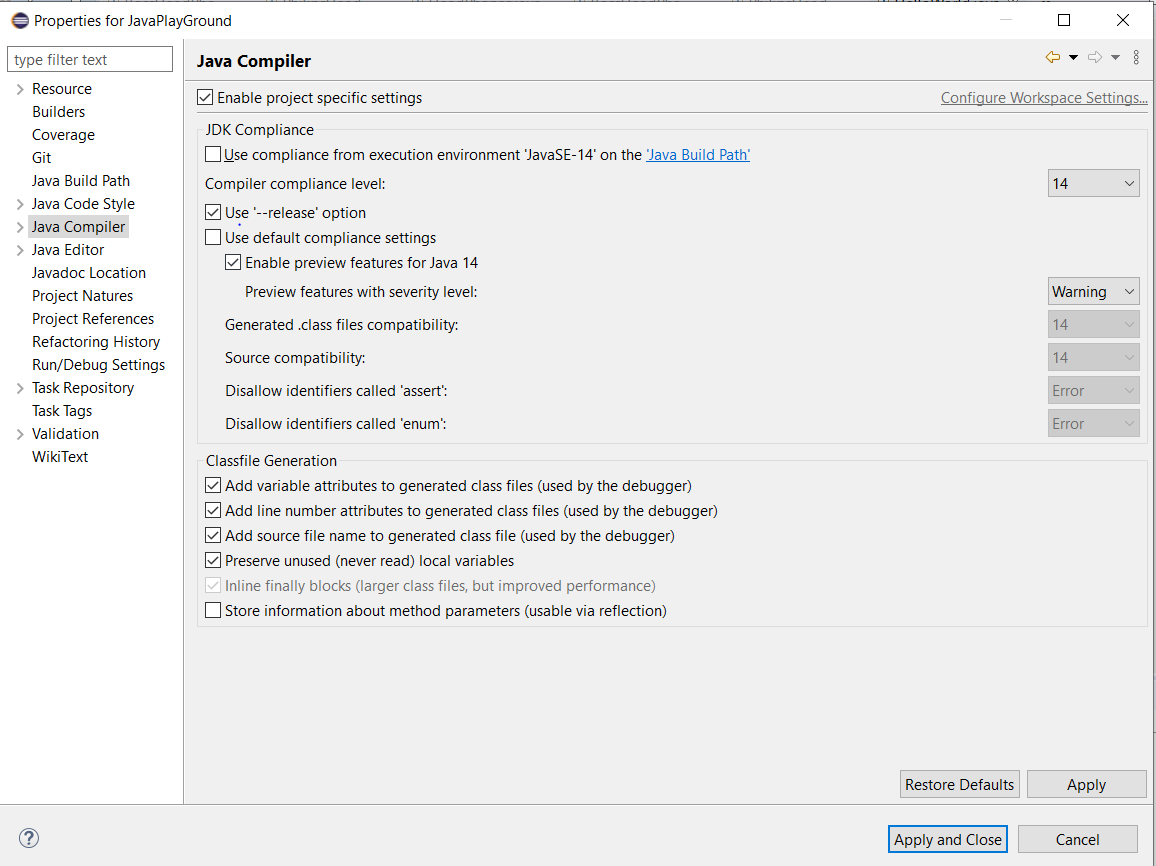
Task: Select Task Tags page
Action: (x=62, y=411)
